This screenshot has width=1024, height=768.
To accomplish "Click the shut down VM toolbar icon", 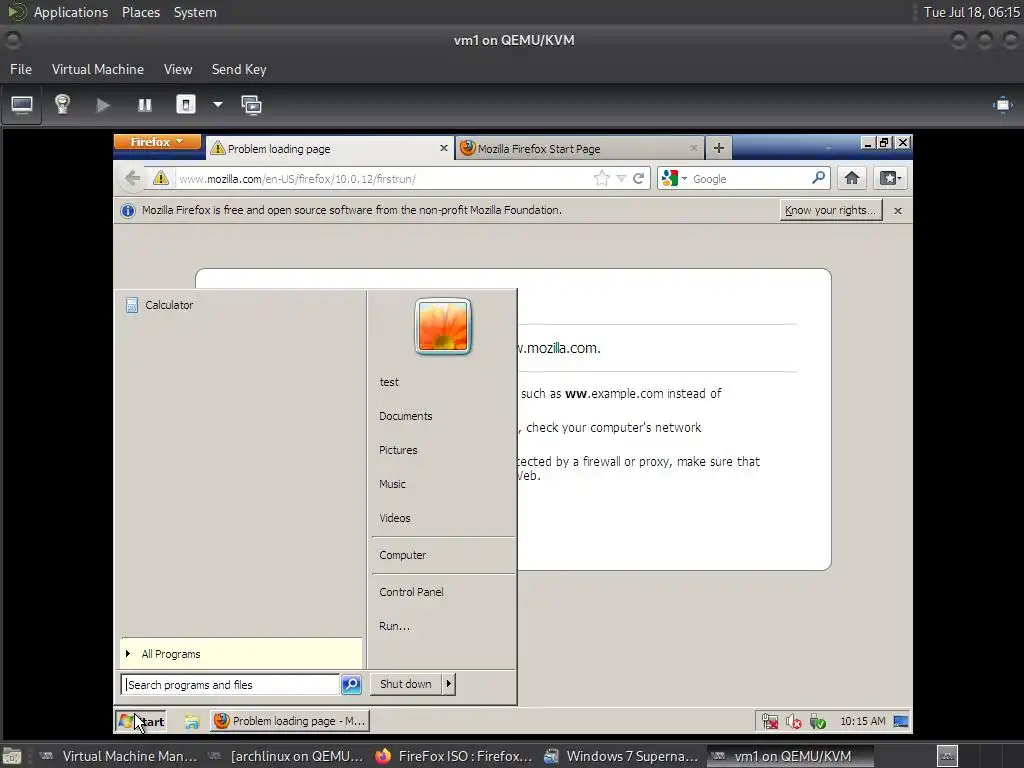I will [185, 104].
